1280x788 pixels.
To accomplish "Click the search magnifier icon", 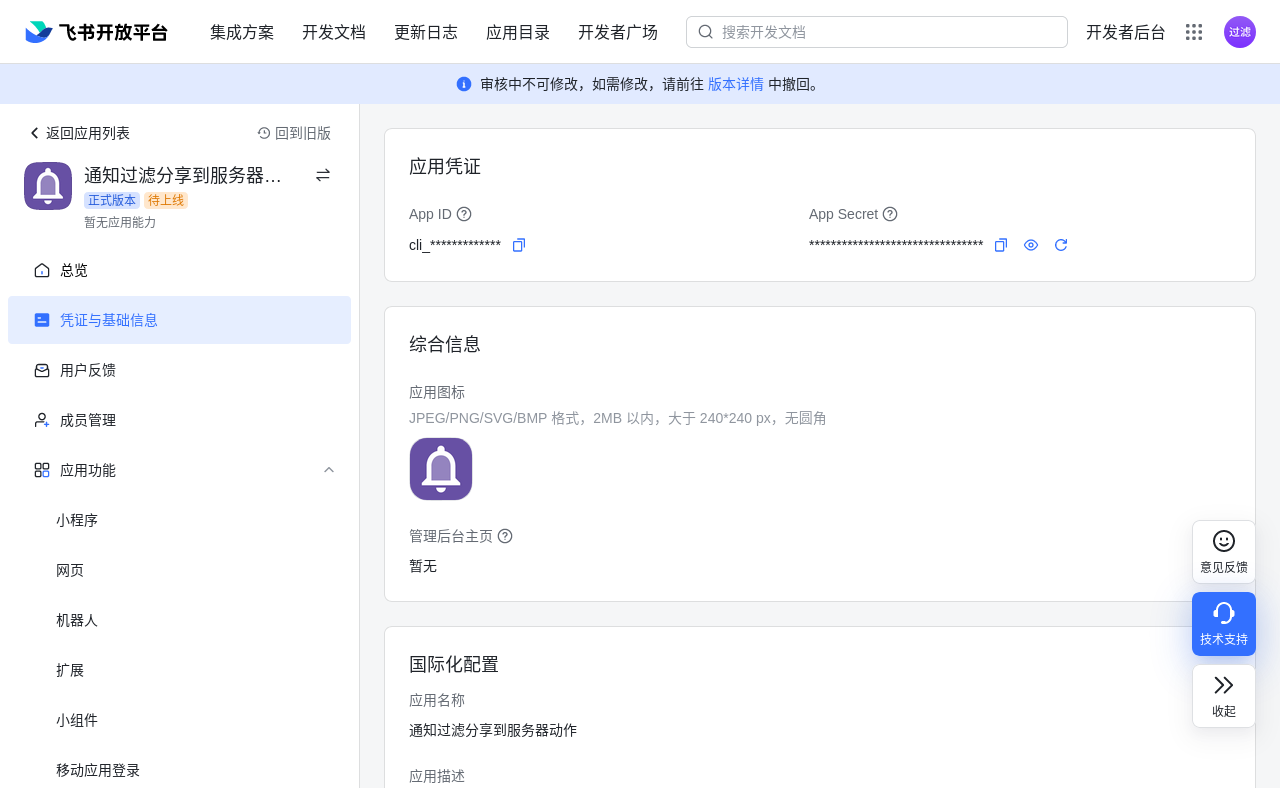I will (x=706, y=32).
